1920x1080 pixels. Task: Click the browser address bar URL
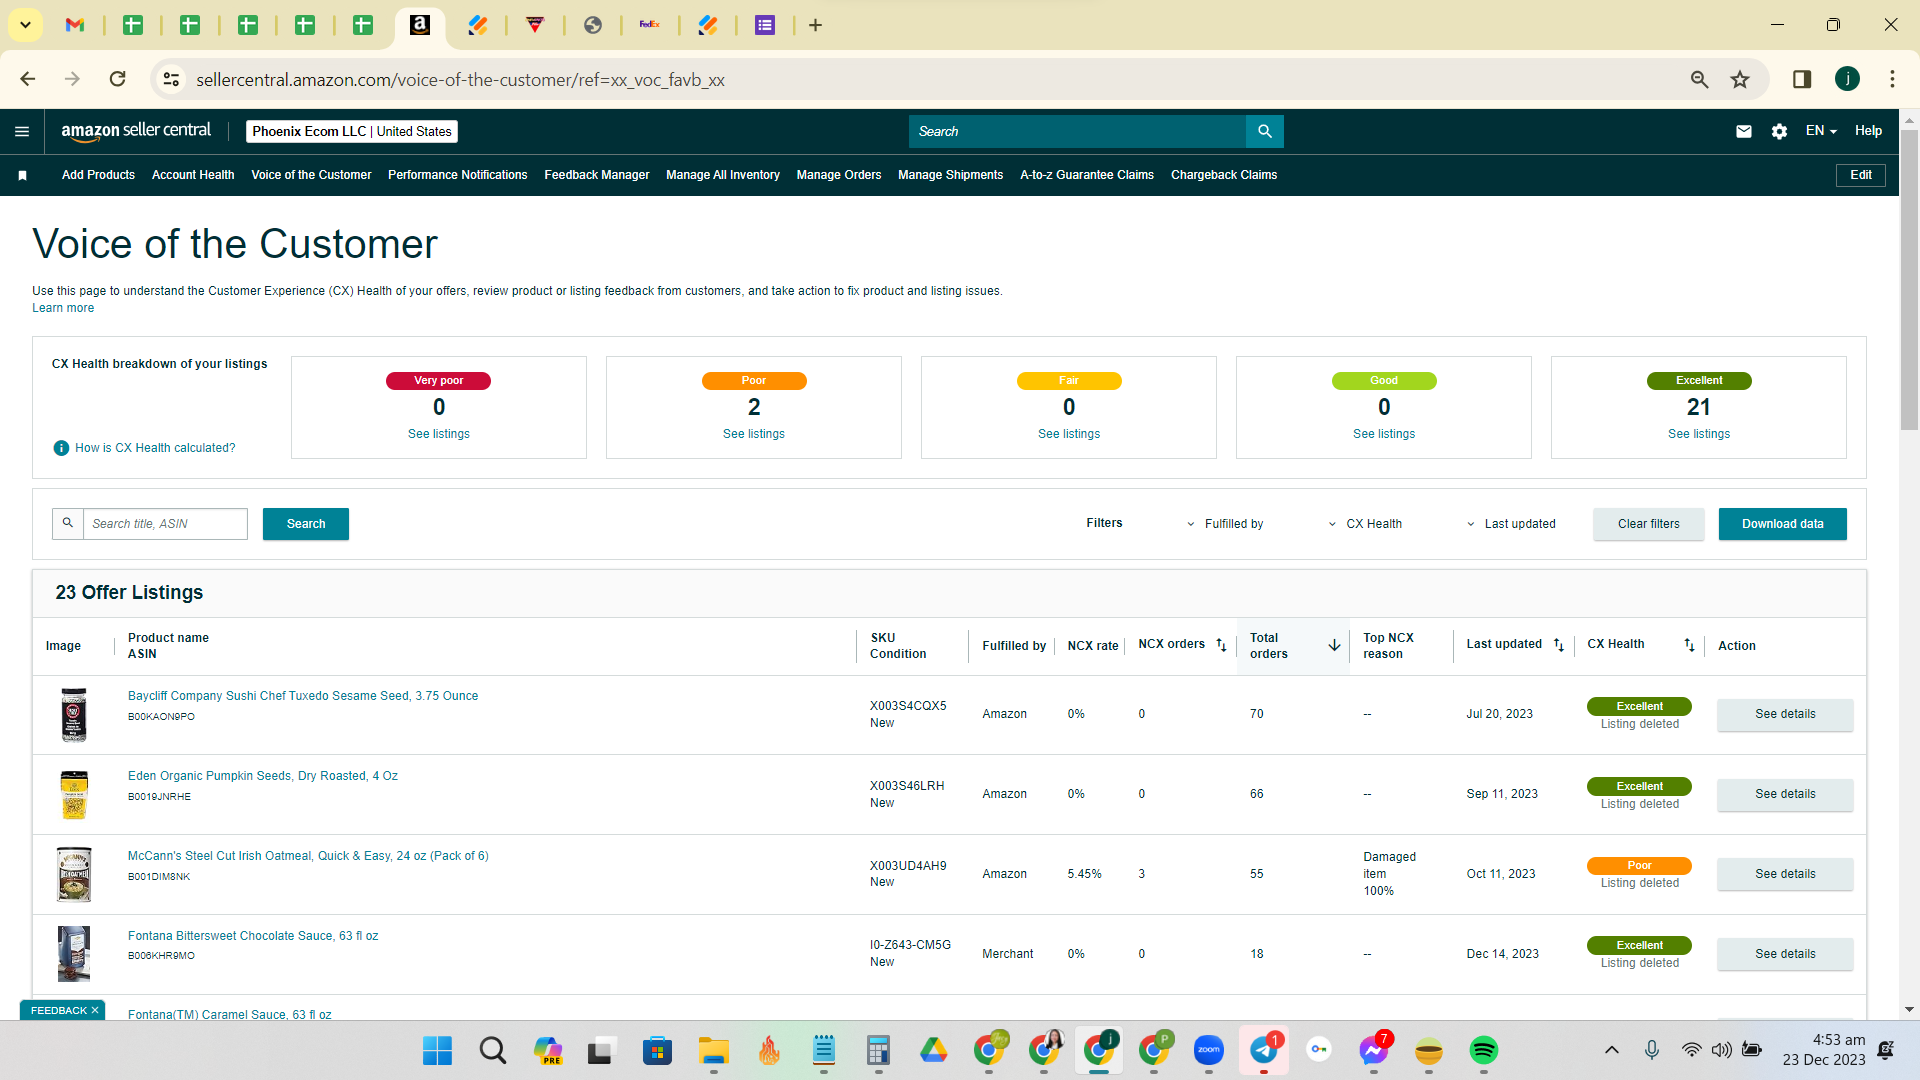click(460, 79)
